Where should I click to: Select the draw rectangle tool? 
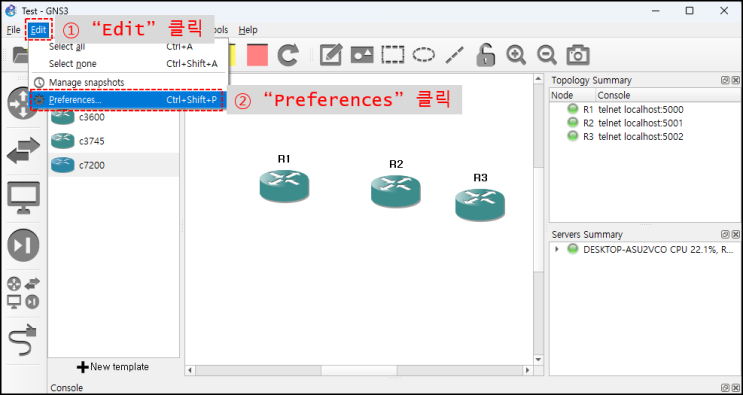pos(393,55)
